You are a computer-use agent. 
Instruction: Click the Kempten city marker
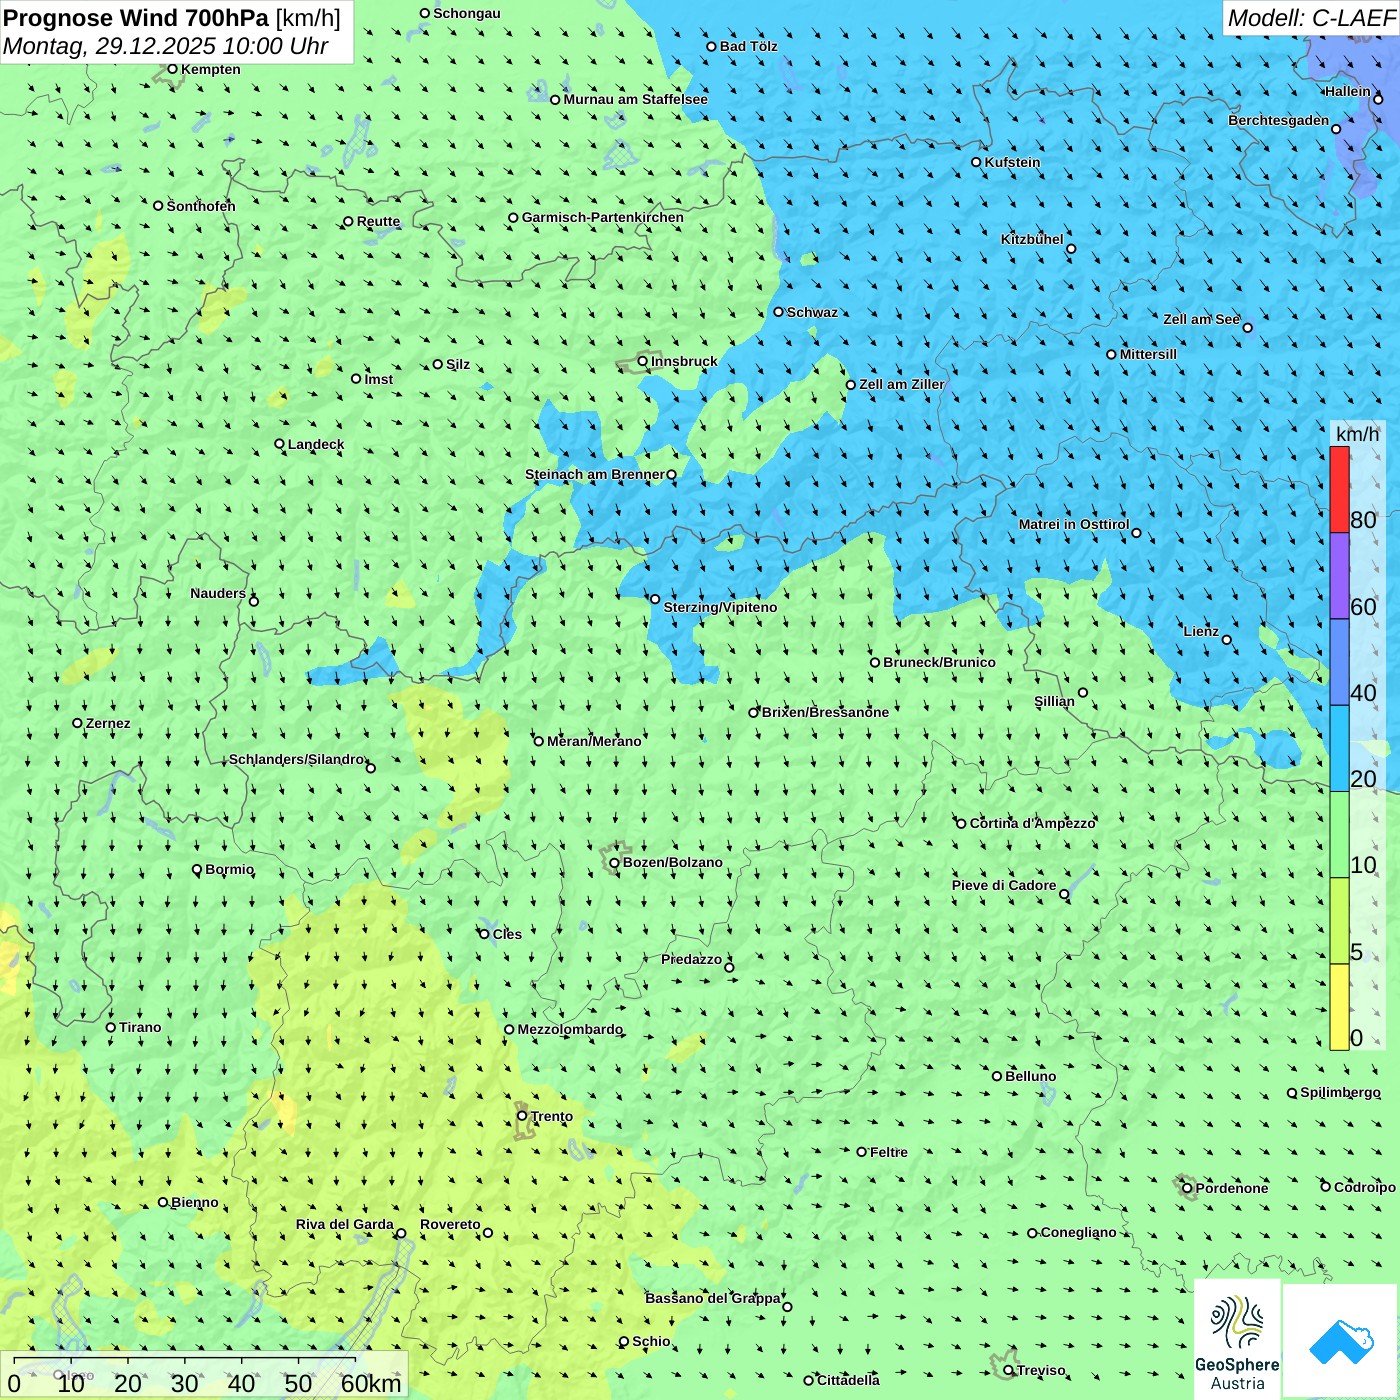[173, 69]
